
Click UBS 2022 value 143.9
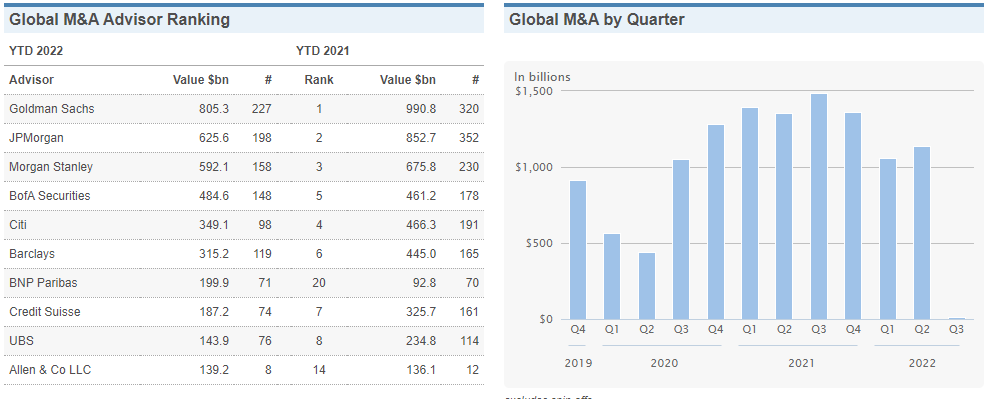click(x=214, y=341)
